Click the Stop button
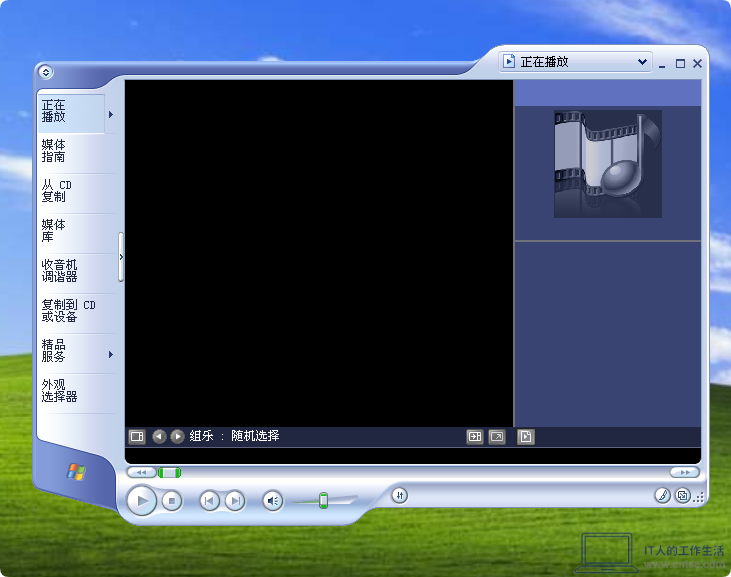The height and width of the screenshot is (577, 731). point(172,501)
